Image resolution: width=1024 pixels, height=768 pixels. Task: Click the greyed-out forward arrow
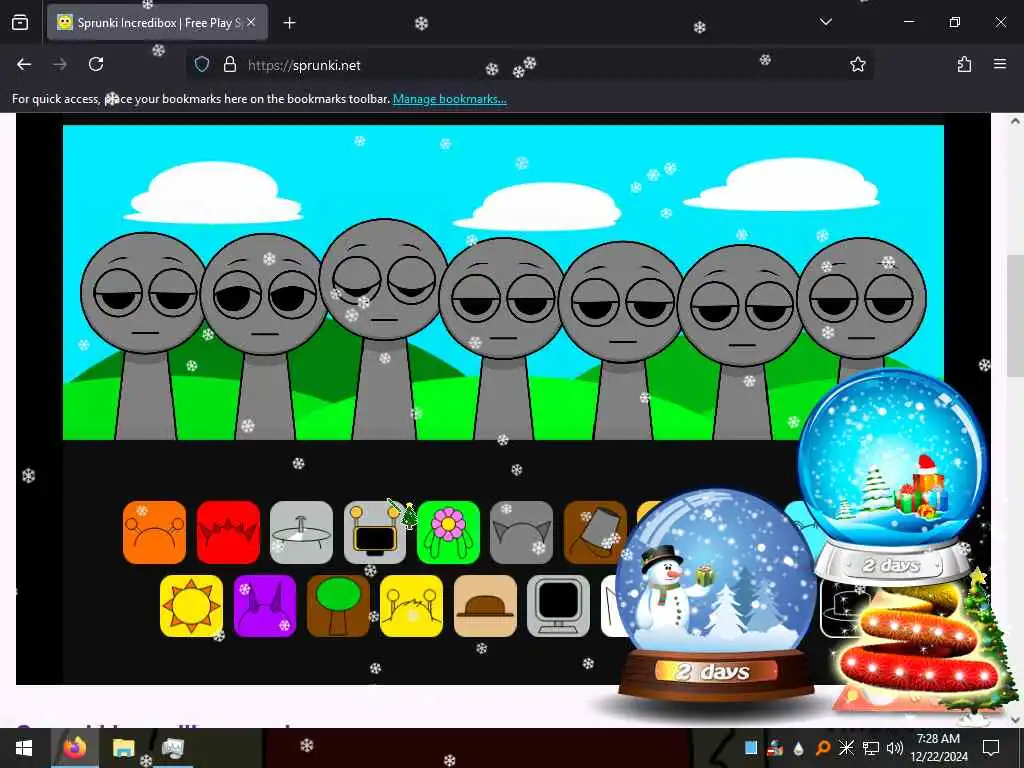[60, 64]
